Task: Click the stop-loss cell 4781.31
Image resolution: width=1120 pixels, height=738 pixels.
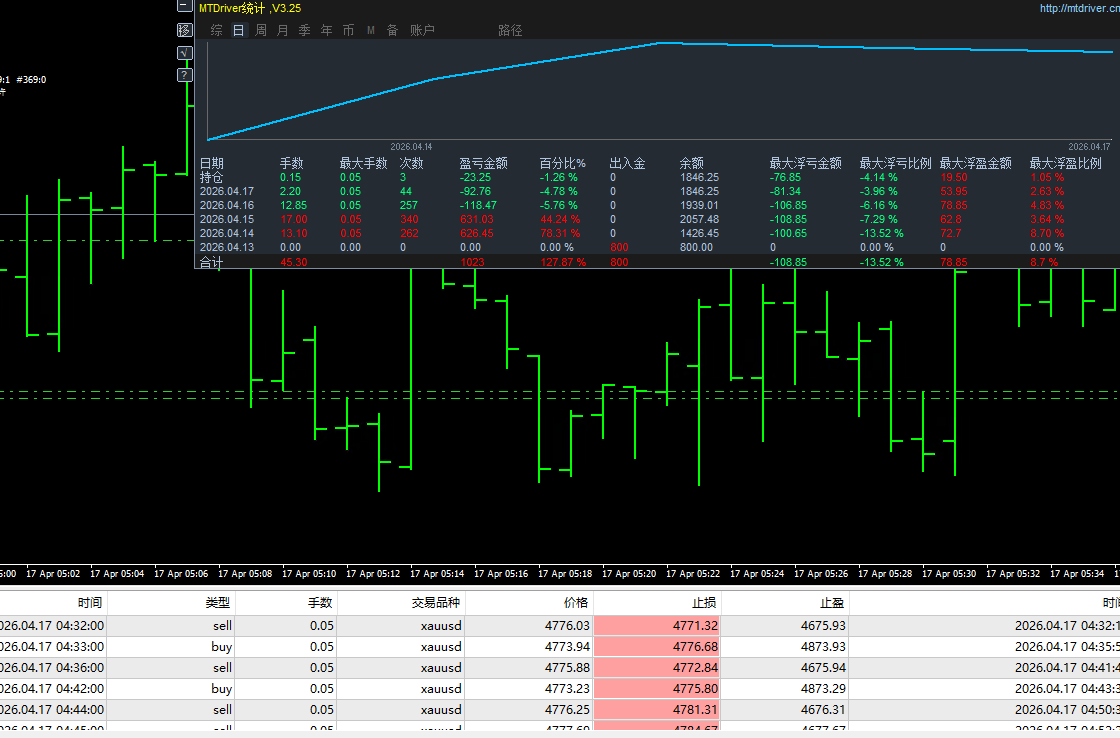Action: tap(657, 709)
